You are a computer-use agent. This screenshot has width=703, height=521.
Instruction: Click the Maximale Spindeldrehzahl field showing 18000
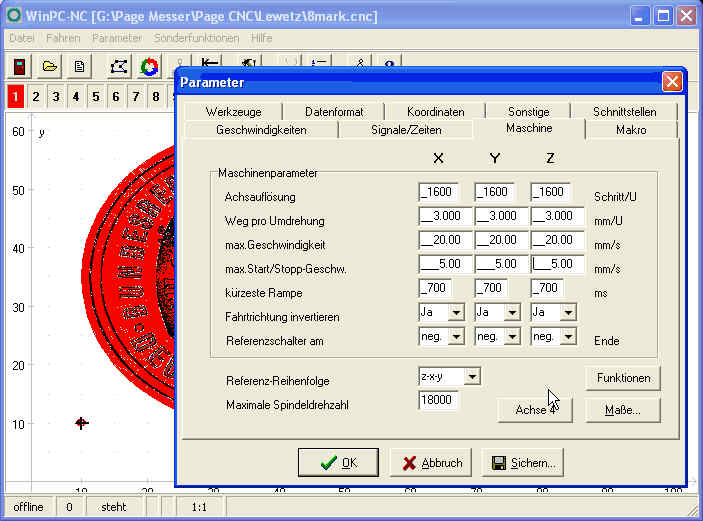click(x=438, y=400)
